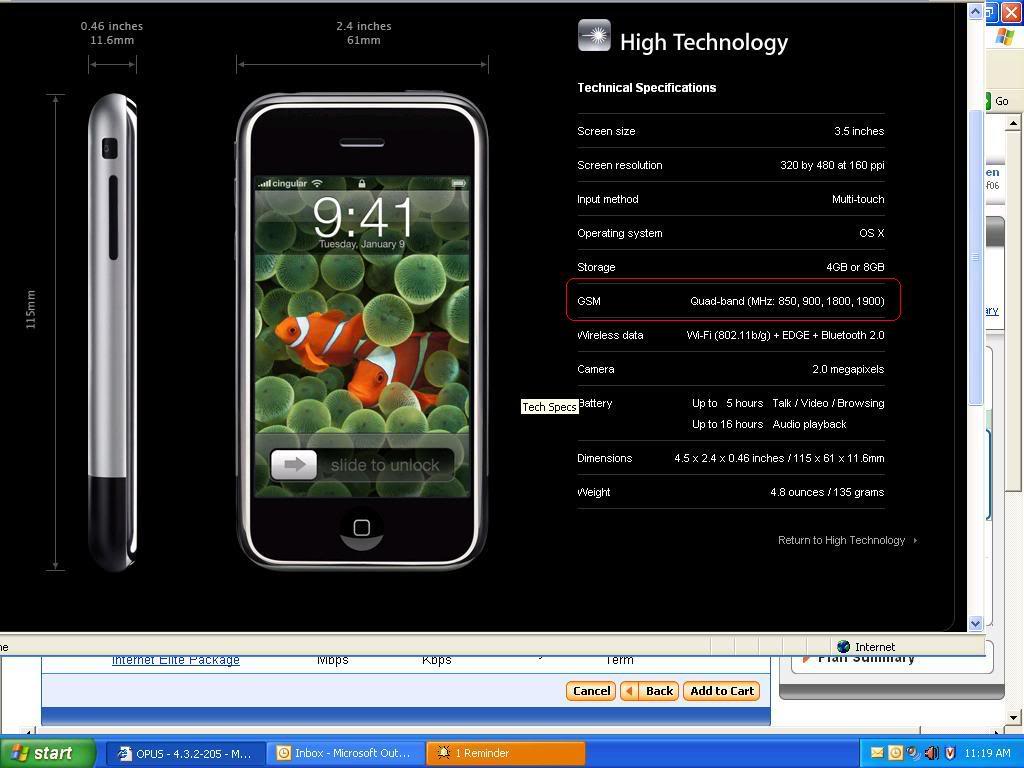Click Cancel button in OPUS window
1024x768 pixels.
click(591, 691)
